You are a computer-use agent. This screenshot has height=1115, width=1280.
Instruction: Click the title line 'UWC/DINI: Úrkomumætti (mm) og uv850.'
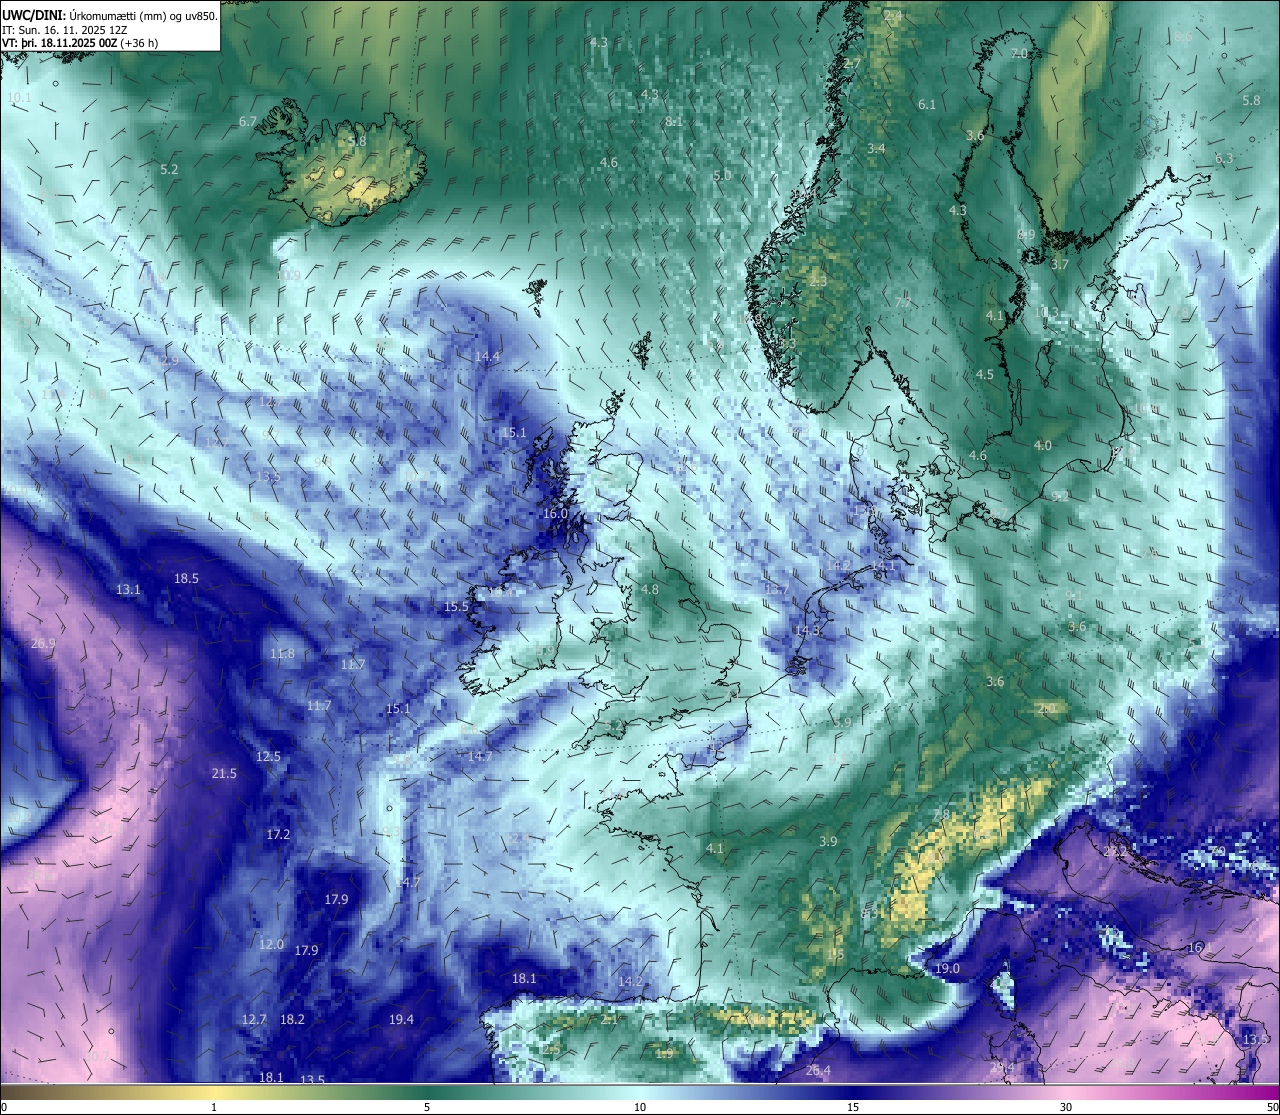(109, 16)
